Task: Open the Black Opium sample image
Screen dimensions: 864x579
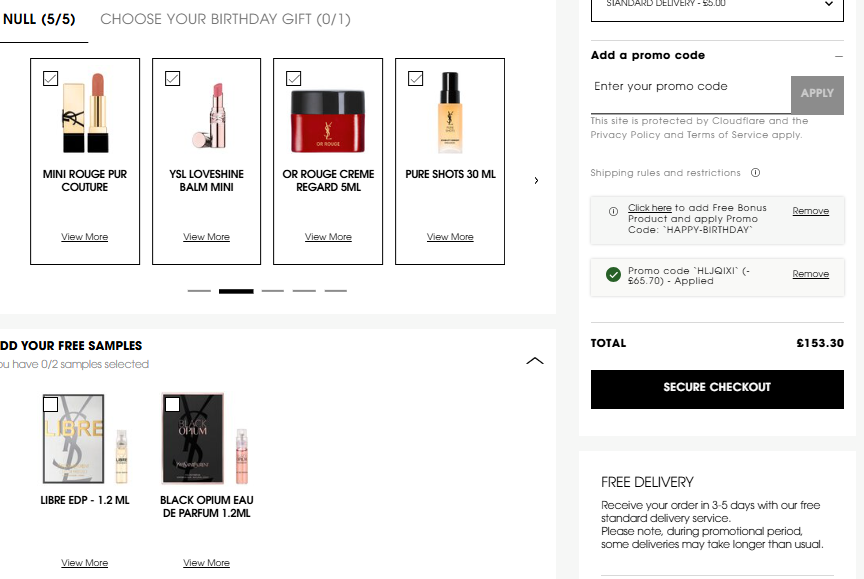Action: 206,439
